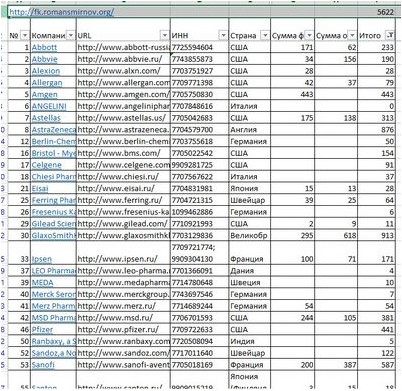Expand the URL column filter arrow
The height and width of the screenshot is (391, 402).
pyautogui.click(x=165, y=35)
